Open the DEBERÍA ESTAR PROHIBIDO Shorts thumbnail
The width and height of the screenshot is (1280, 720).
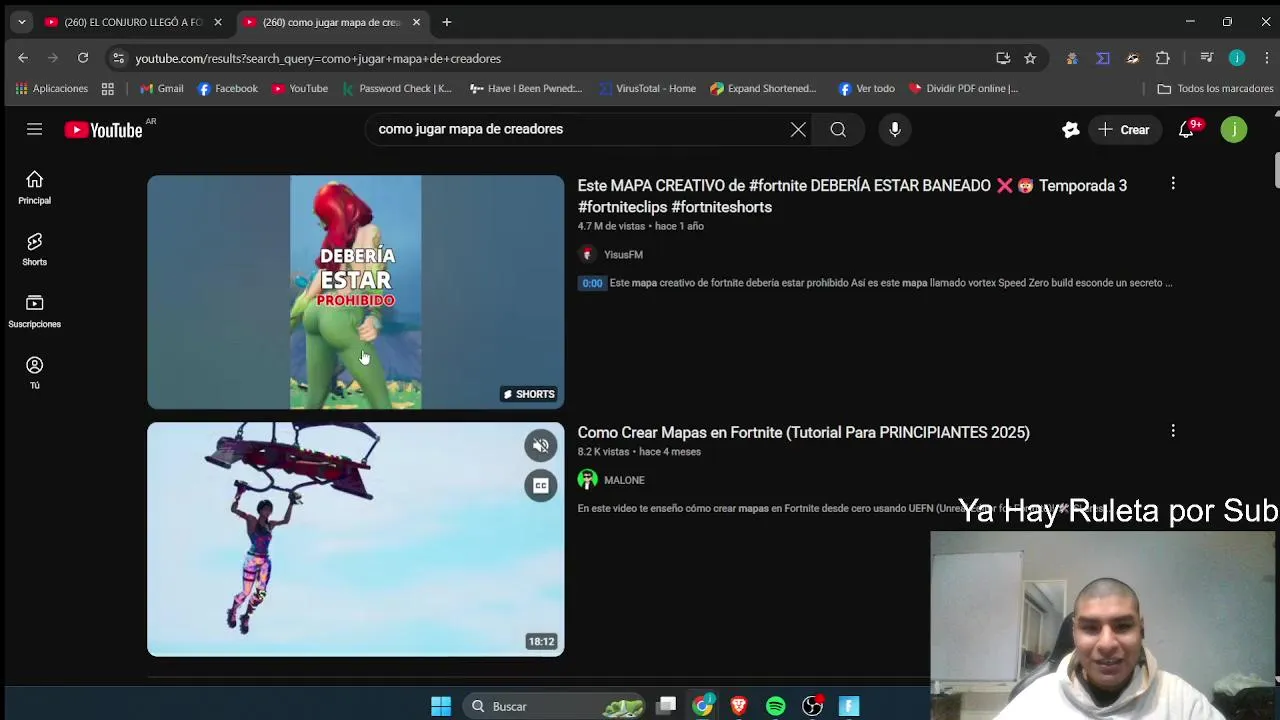(x=355, y=292)
